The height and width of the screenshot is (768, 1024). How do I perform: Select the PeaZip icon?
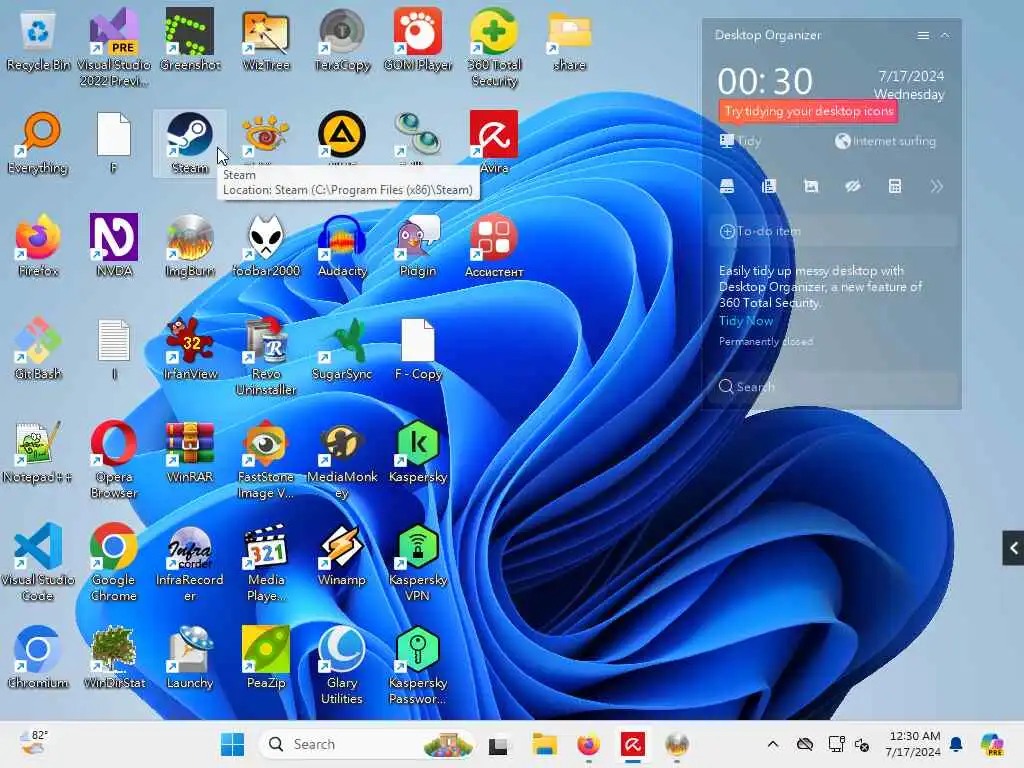pyautogui.click(x=266, y=657)
